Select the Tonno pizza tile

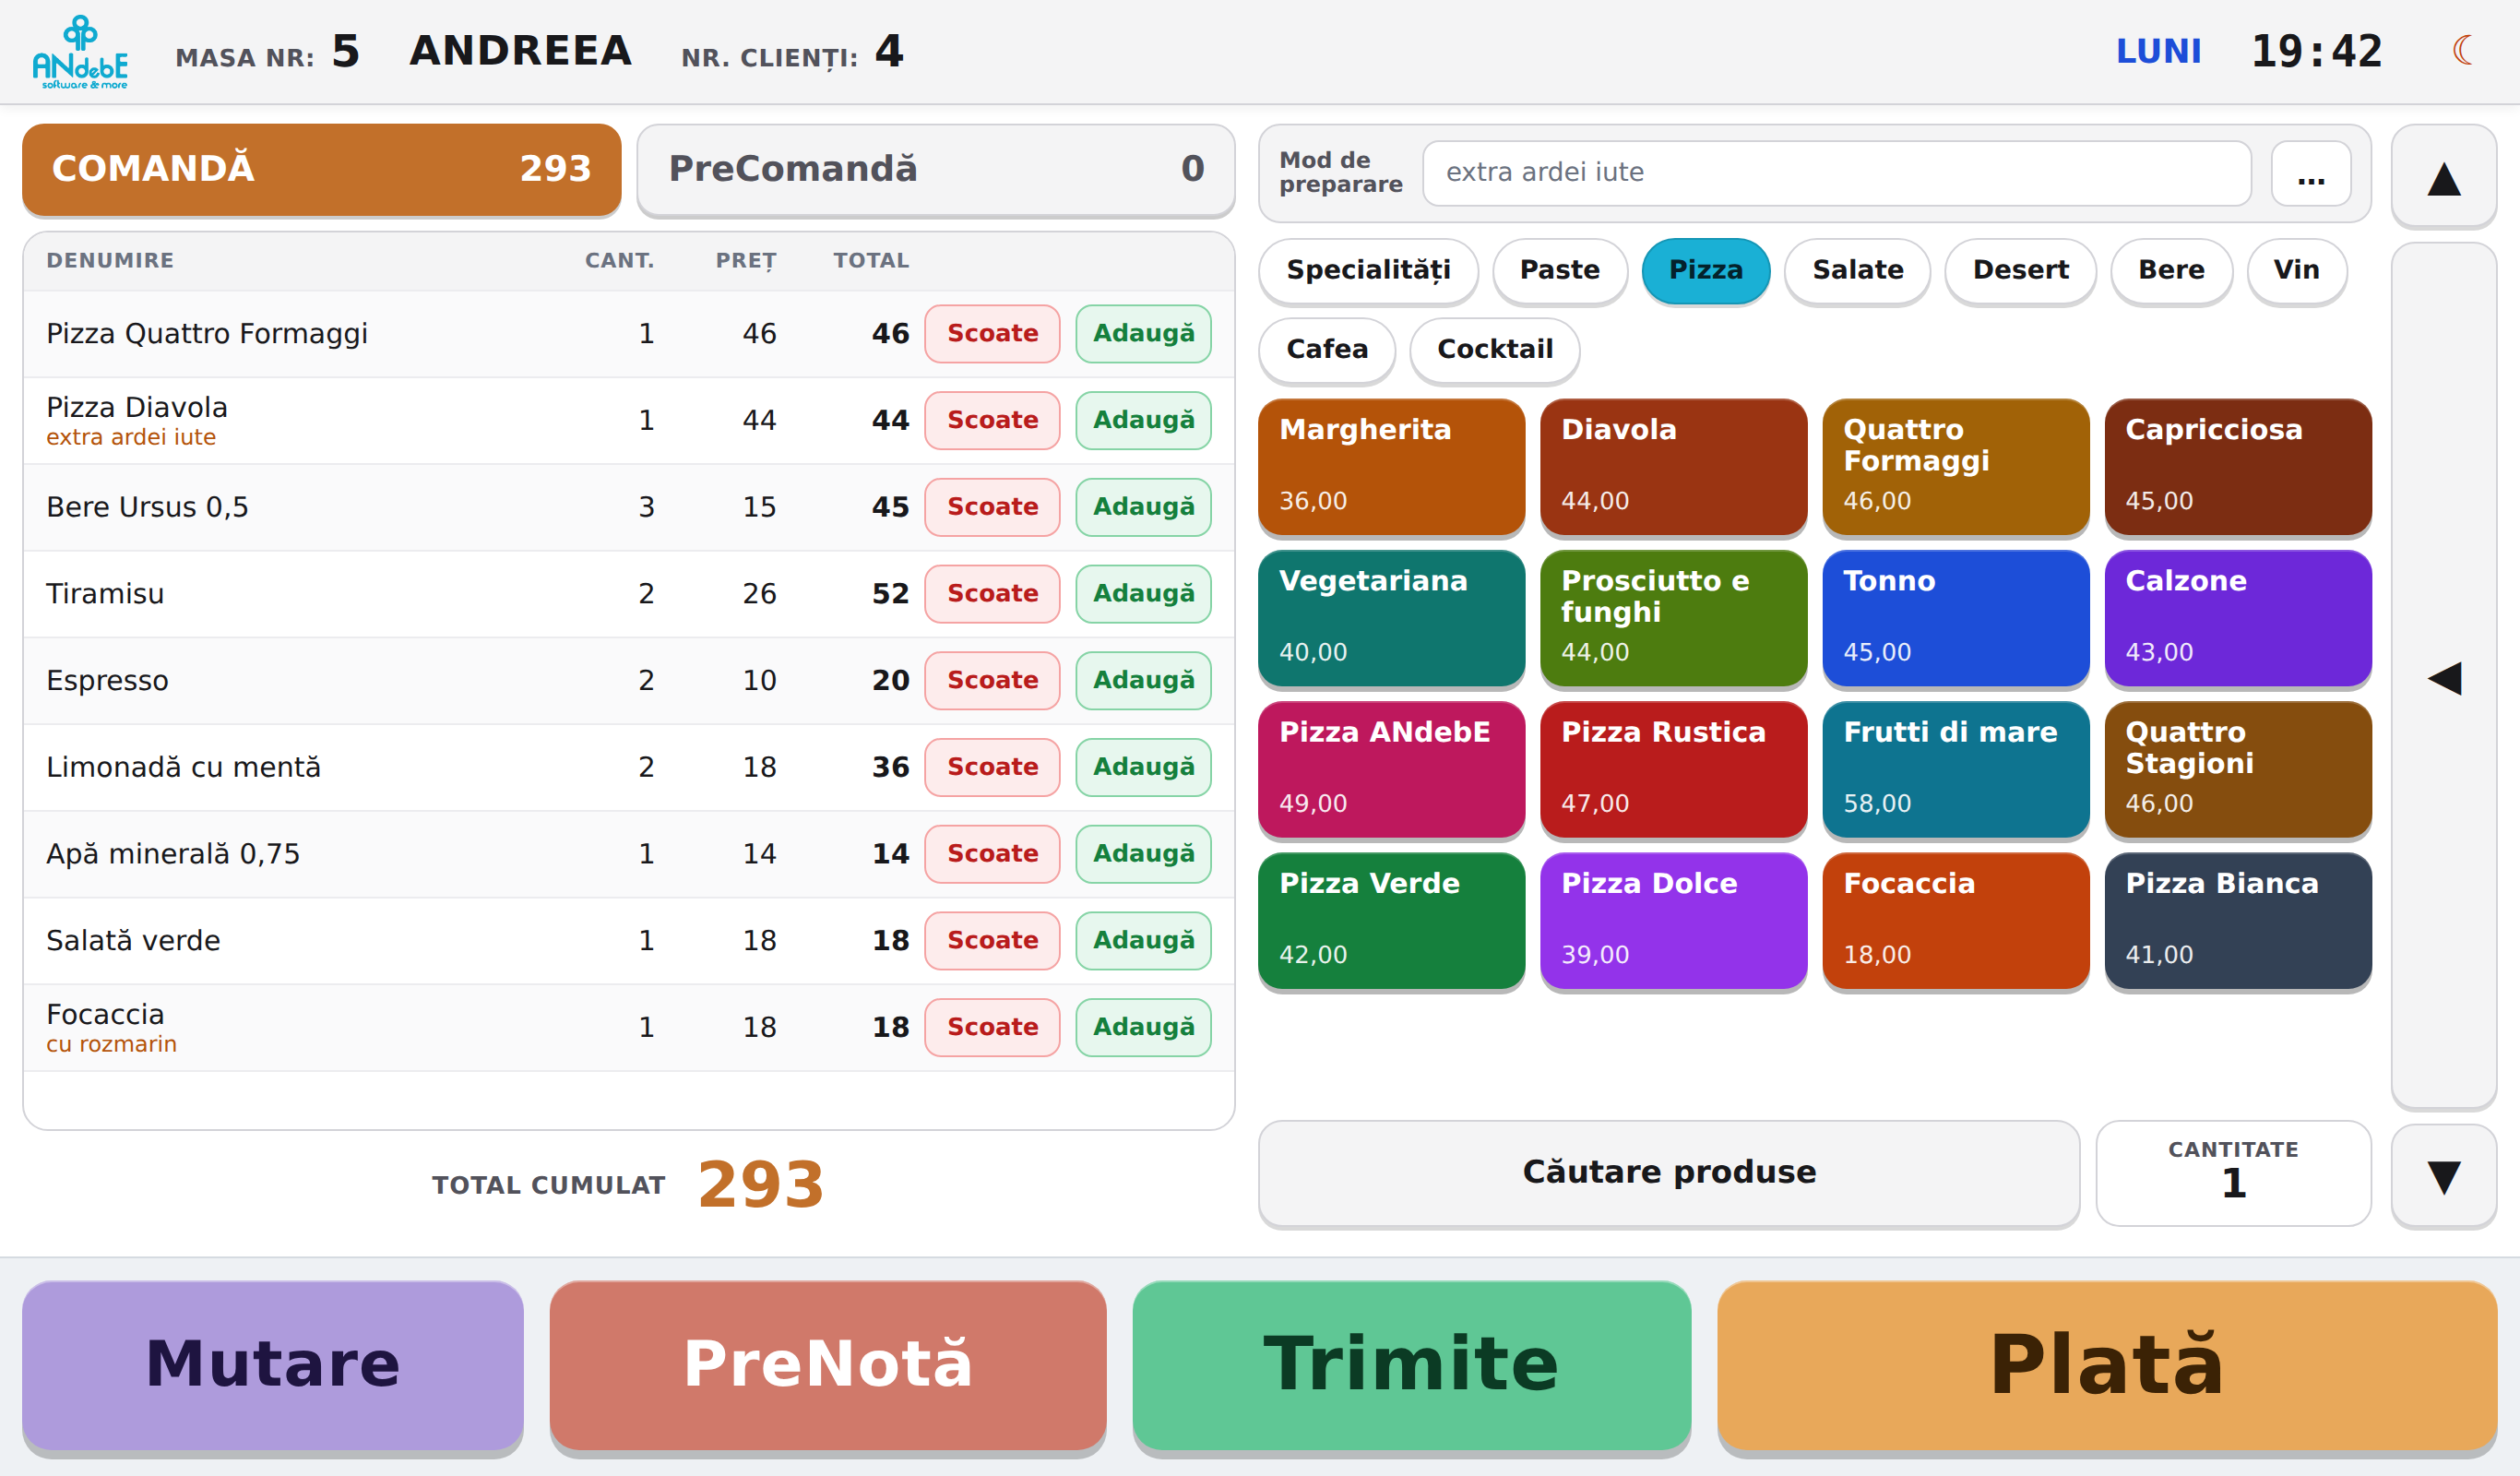1955,617
